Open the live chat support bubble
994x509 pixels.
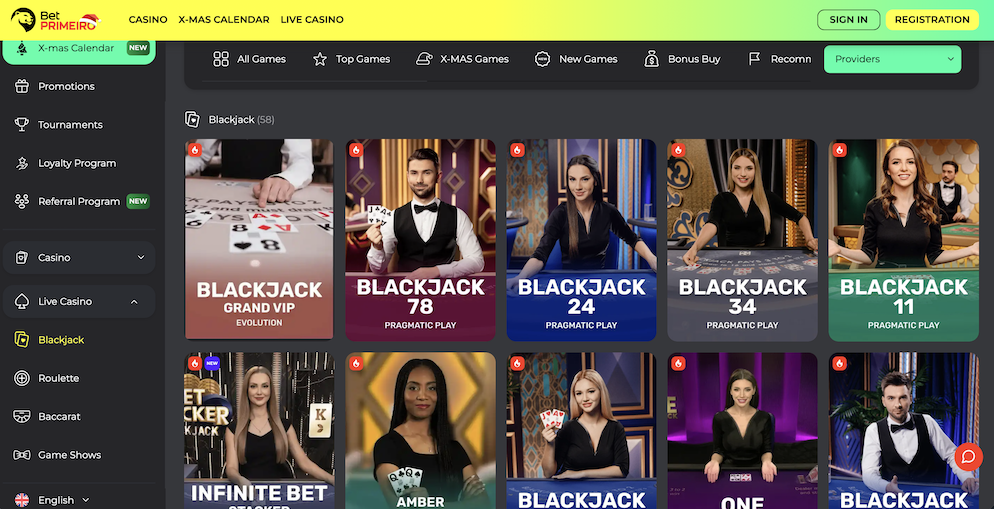(x=968, y=457)
